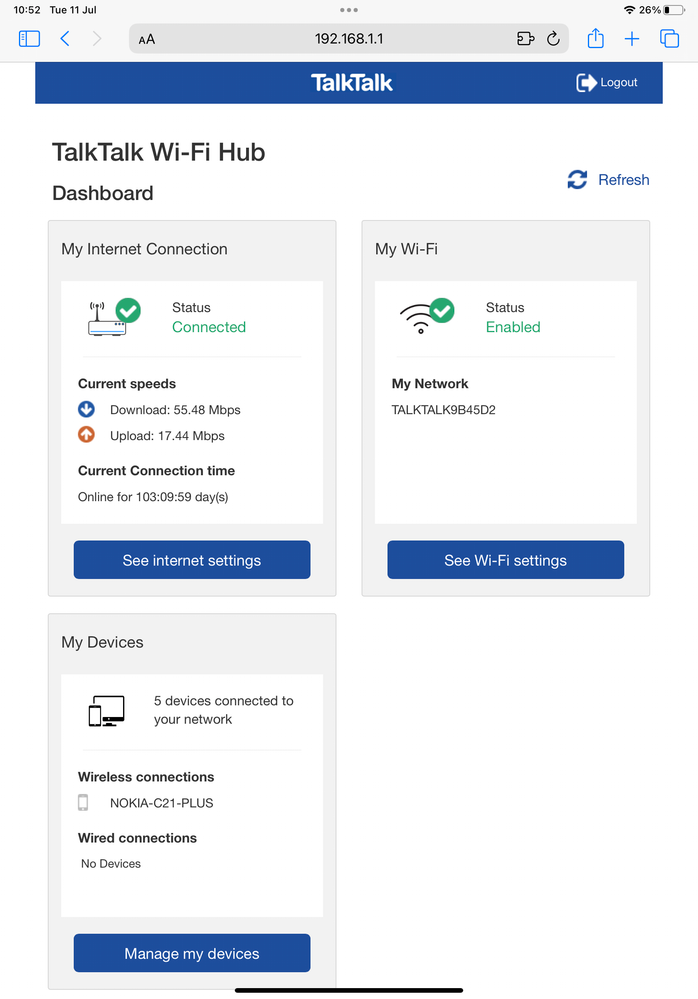Tap the devices computer and phone icon

(106, 710)
